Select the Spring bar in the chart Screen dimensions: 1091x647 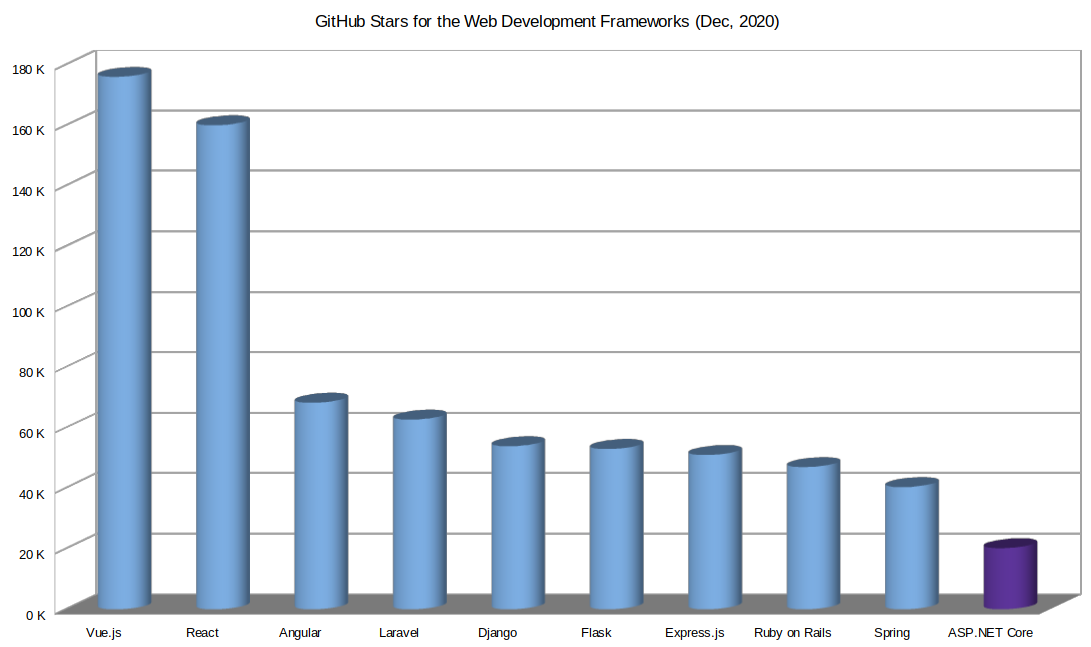tap(912, 544)
